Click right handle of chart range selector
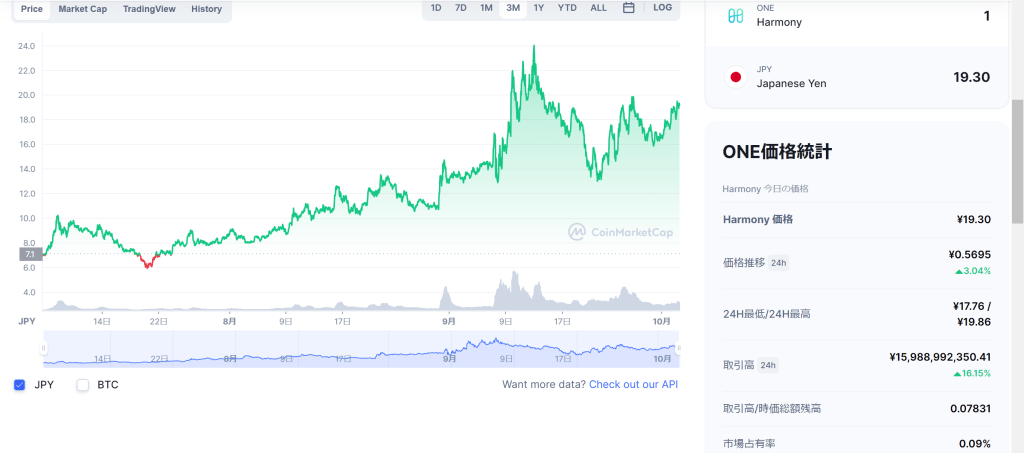The height and width of the screenshot is (453, 1024). (679, 348)
